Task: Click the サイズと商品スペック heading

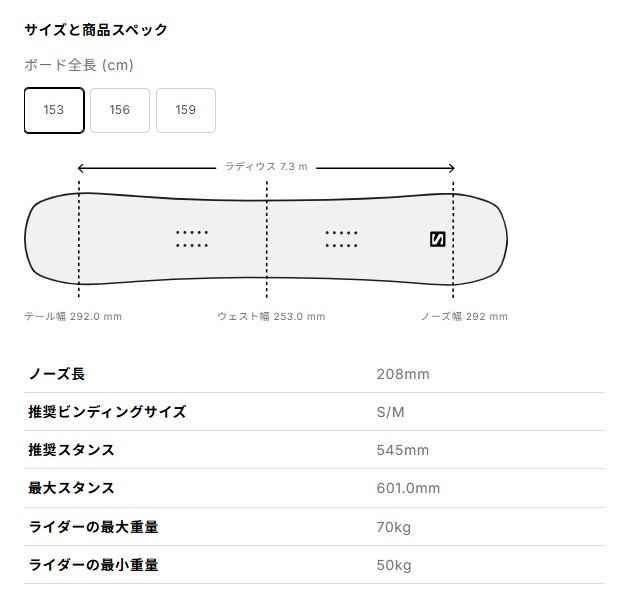Action: [x=96, y=30]
